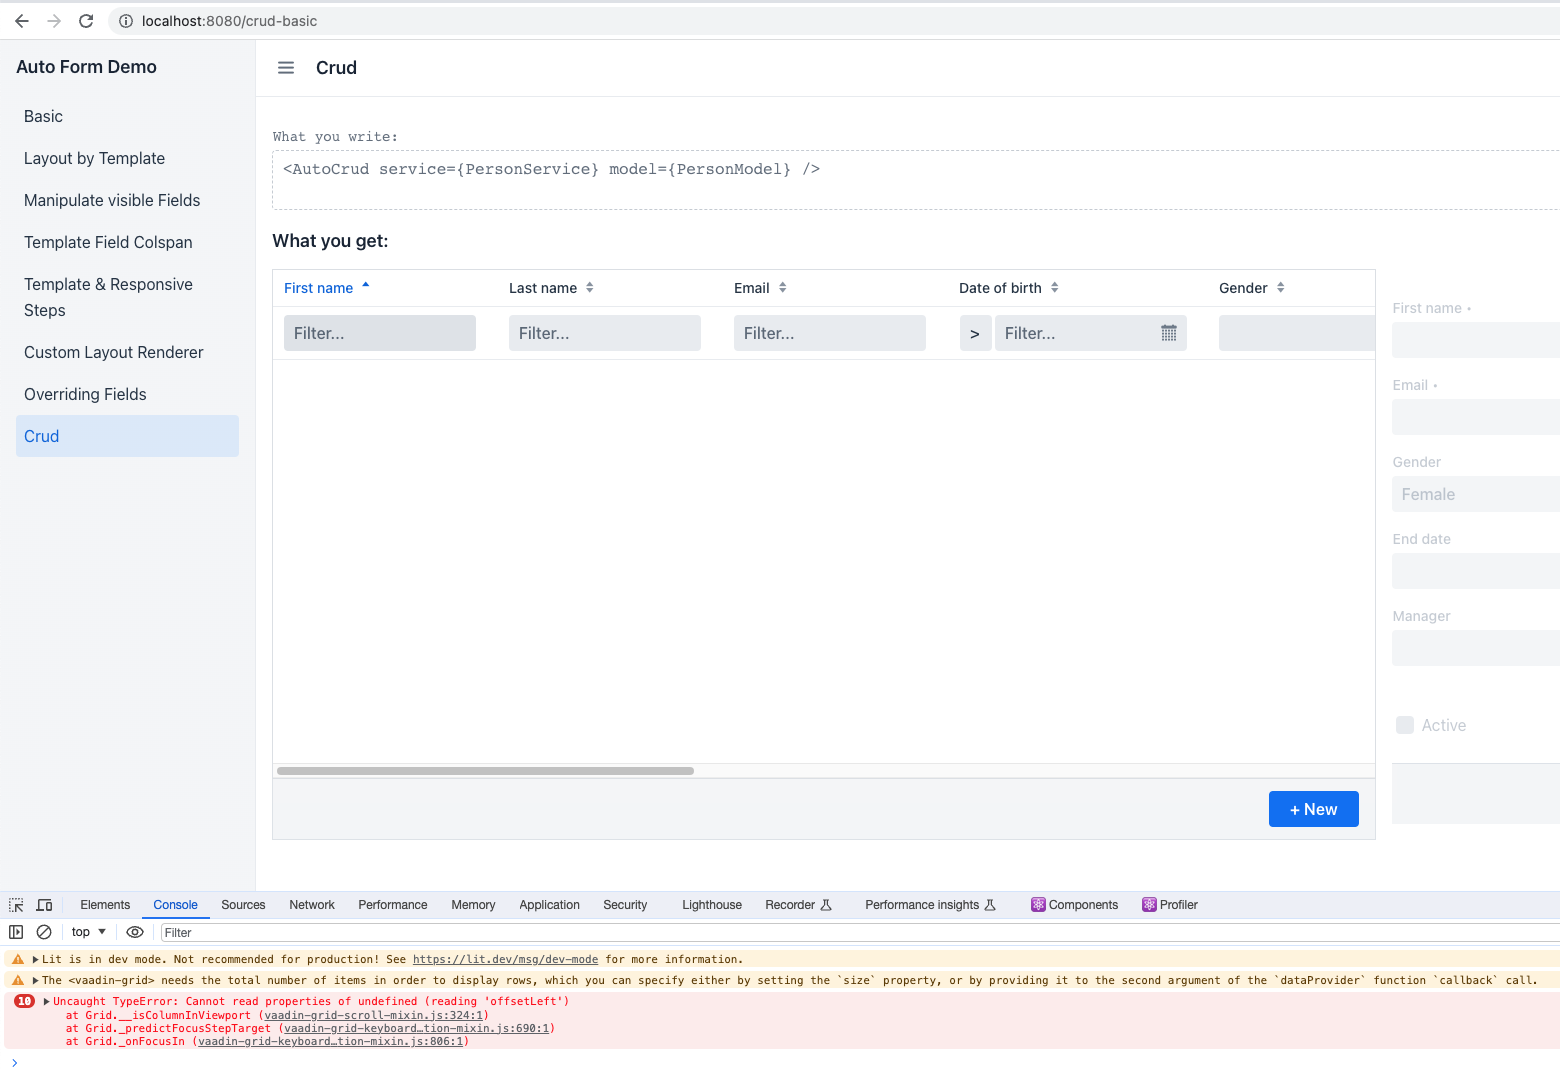
Task: Expand the Uncaught TypeError console entry
Action: pyautogui.click(x=45, y=1001)
